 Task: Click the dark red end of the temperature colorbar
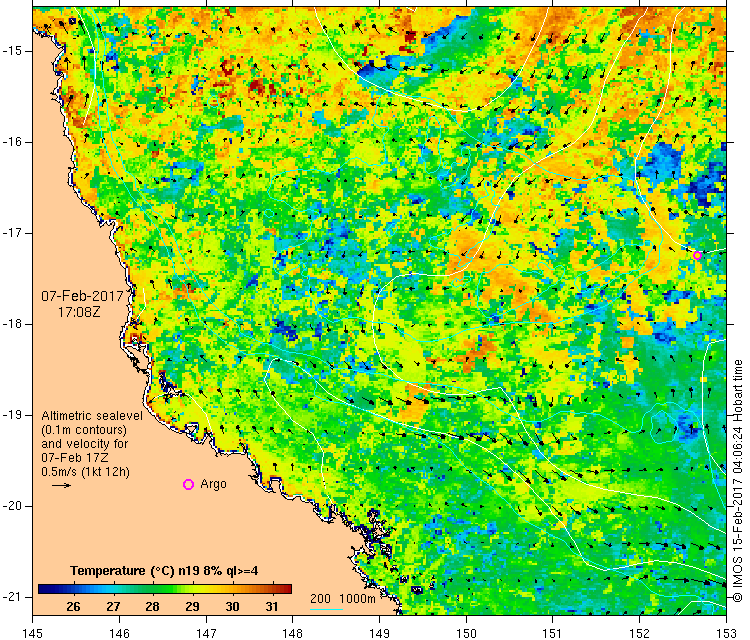coord(286,589)
